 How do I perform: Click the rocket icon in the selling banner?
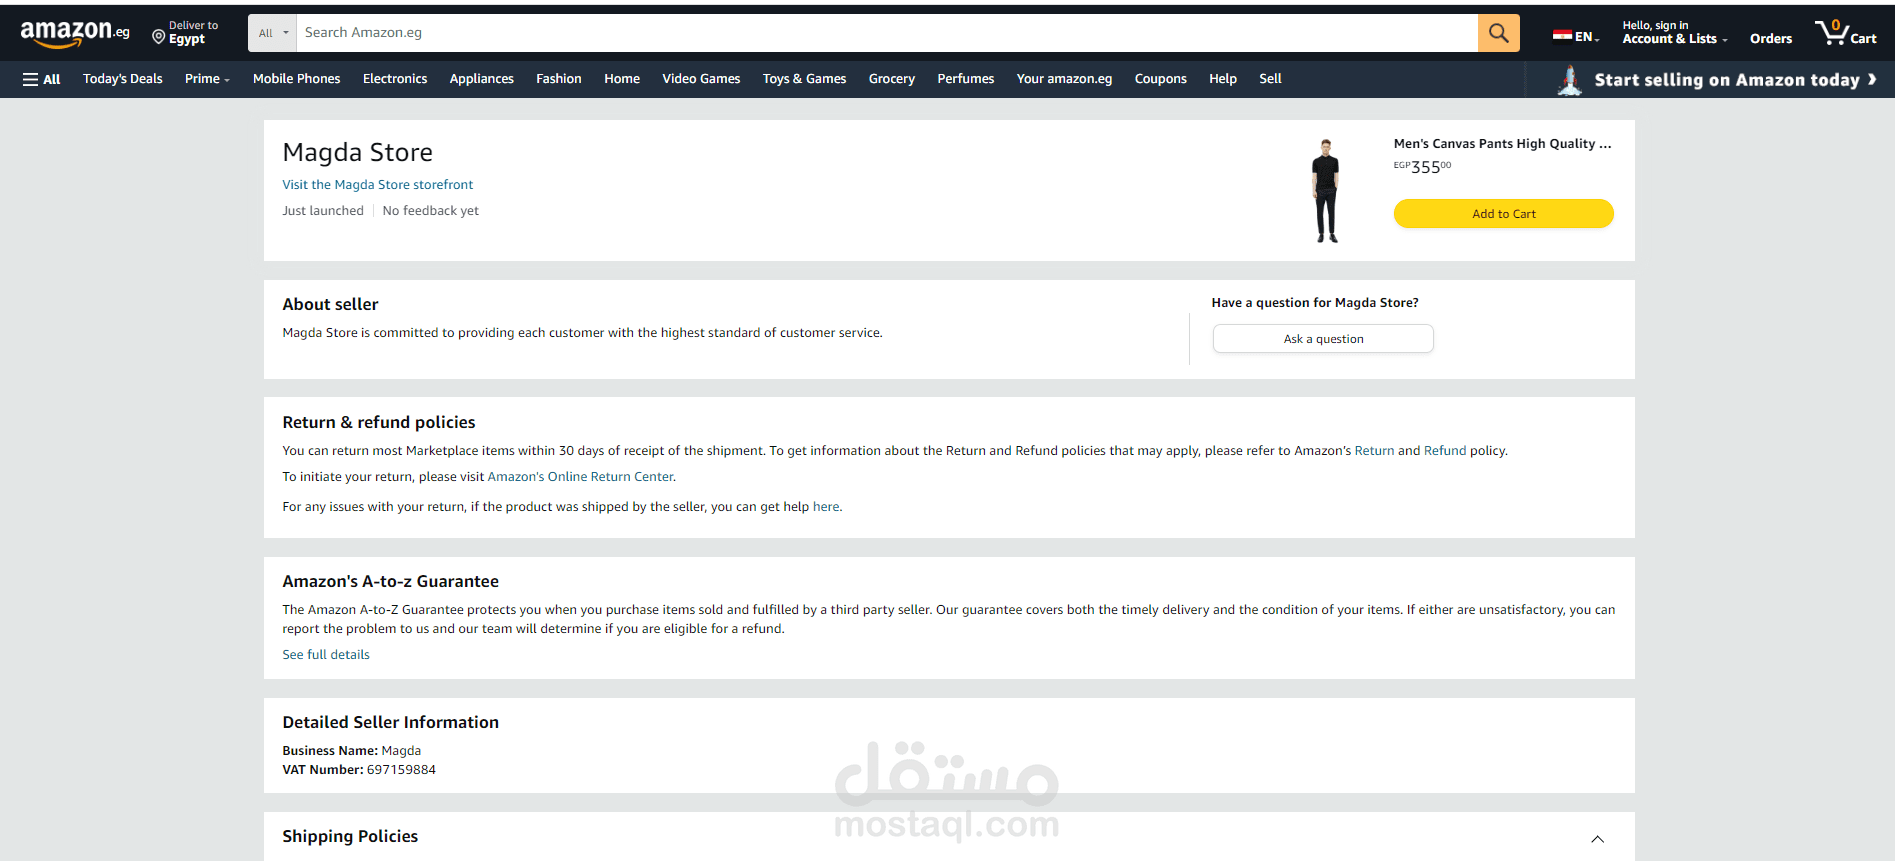point(1570,80)
